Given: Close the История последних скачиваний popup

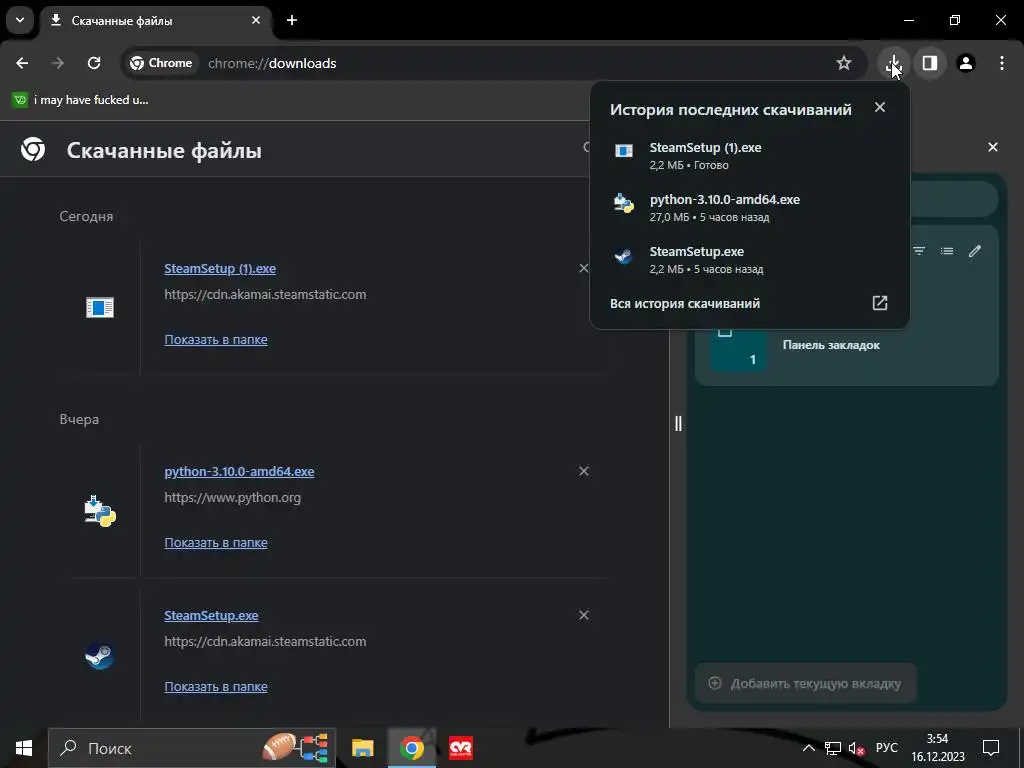Looking at the screenshot, I should click(880, 107).
